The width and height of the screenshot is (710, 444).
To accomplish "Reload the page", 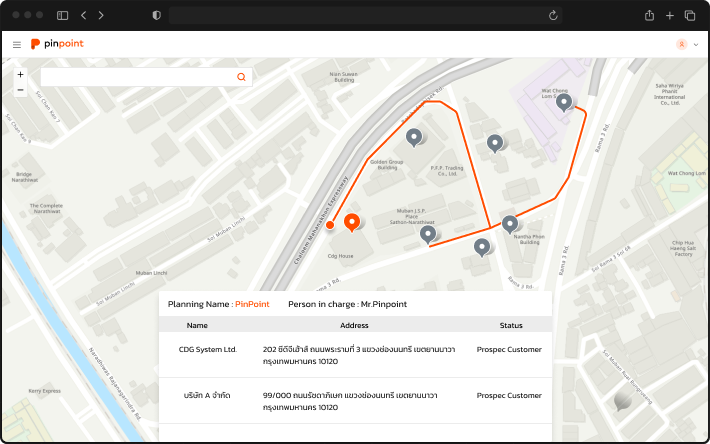I will pos(553,15).
